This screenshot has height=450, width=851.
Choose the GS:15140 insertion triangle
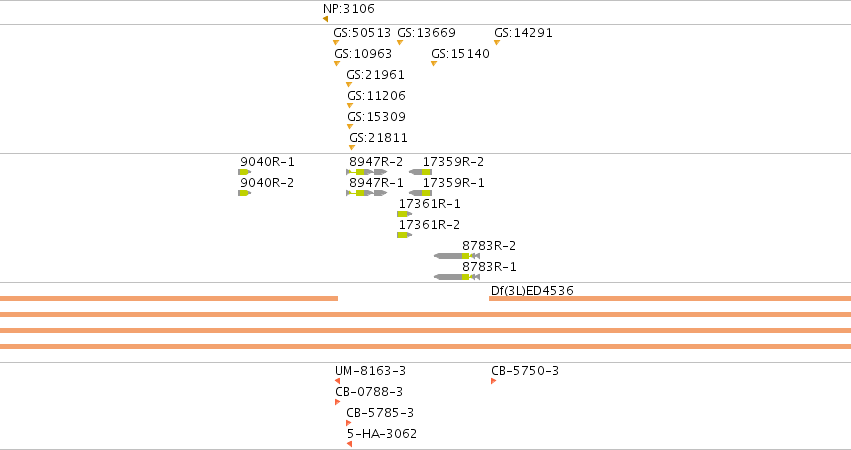(x=434, y=64)
